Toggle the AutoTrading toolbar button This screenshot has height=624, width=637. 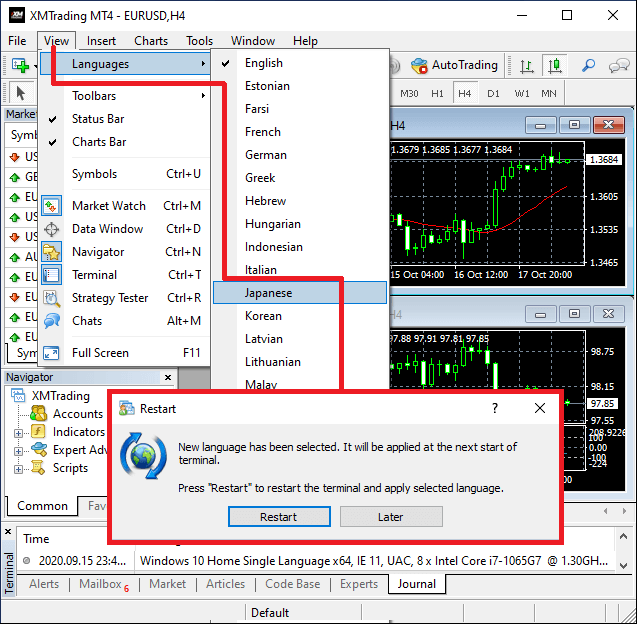(454, 65)
